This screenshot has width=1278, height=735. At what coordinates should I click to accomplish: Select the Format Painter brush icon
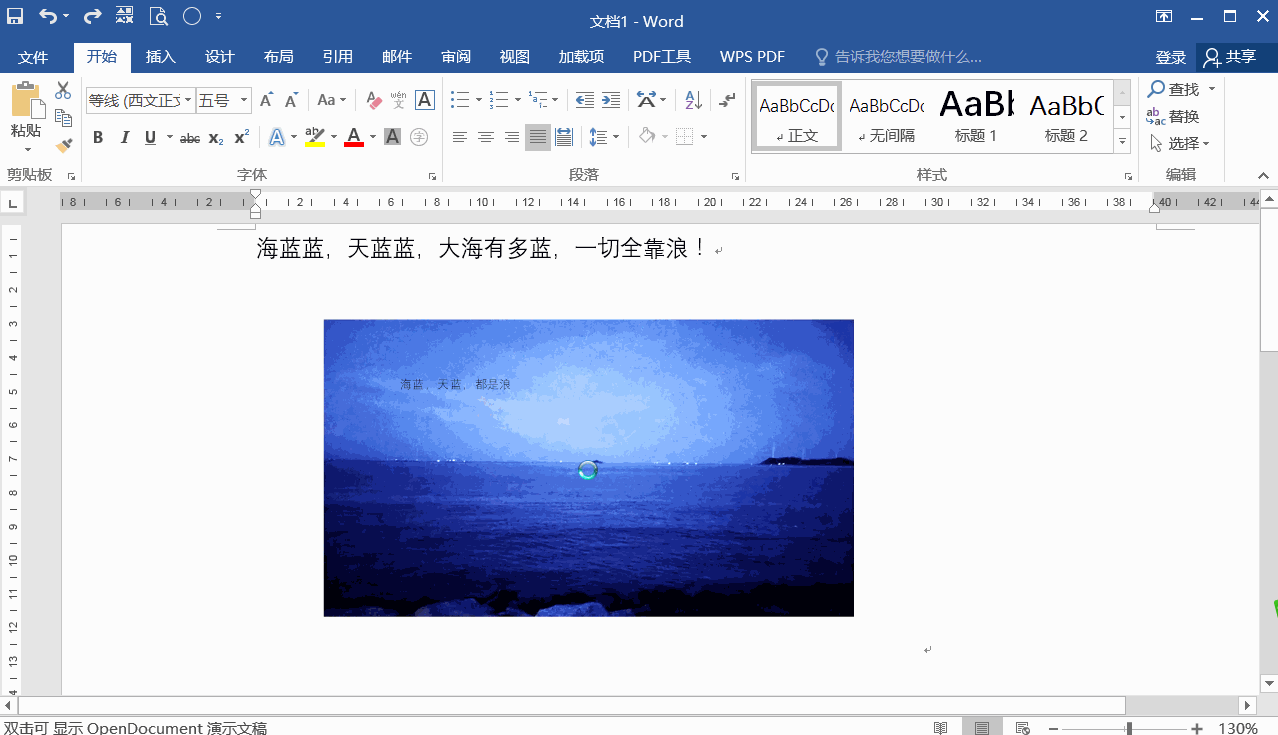63,145
